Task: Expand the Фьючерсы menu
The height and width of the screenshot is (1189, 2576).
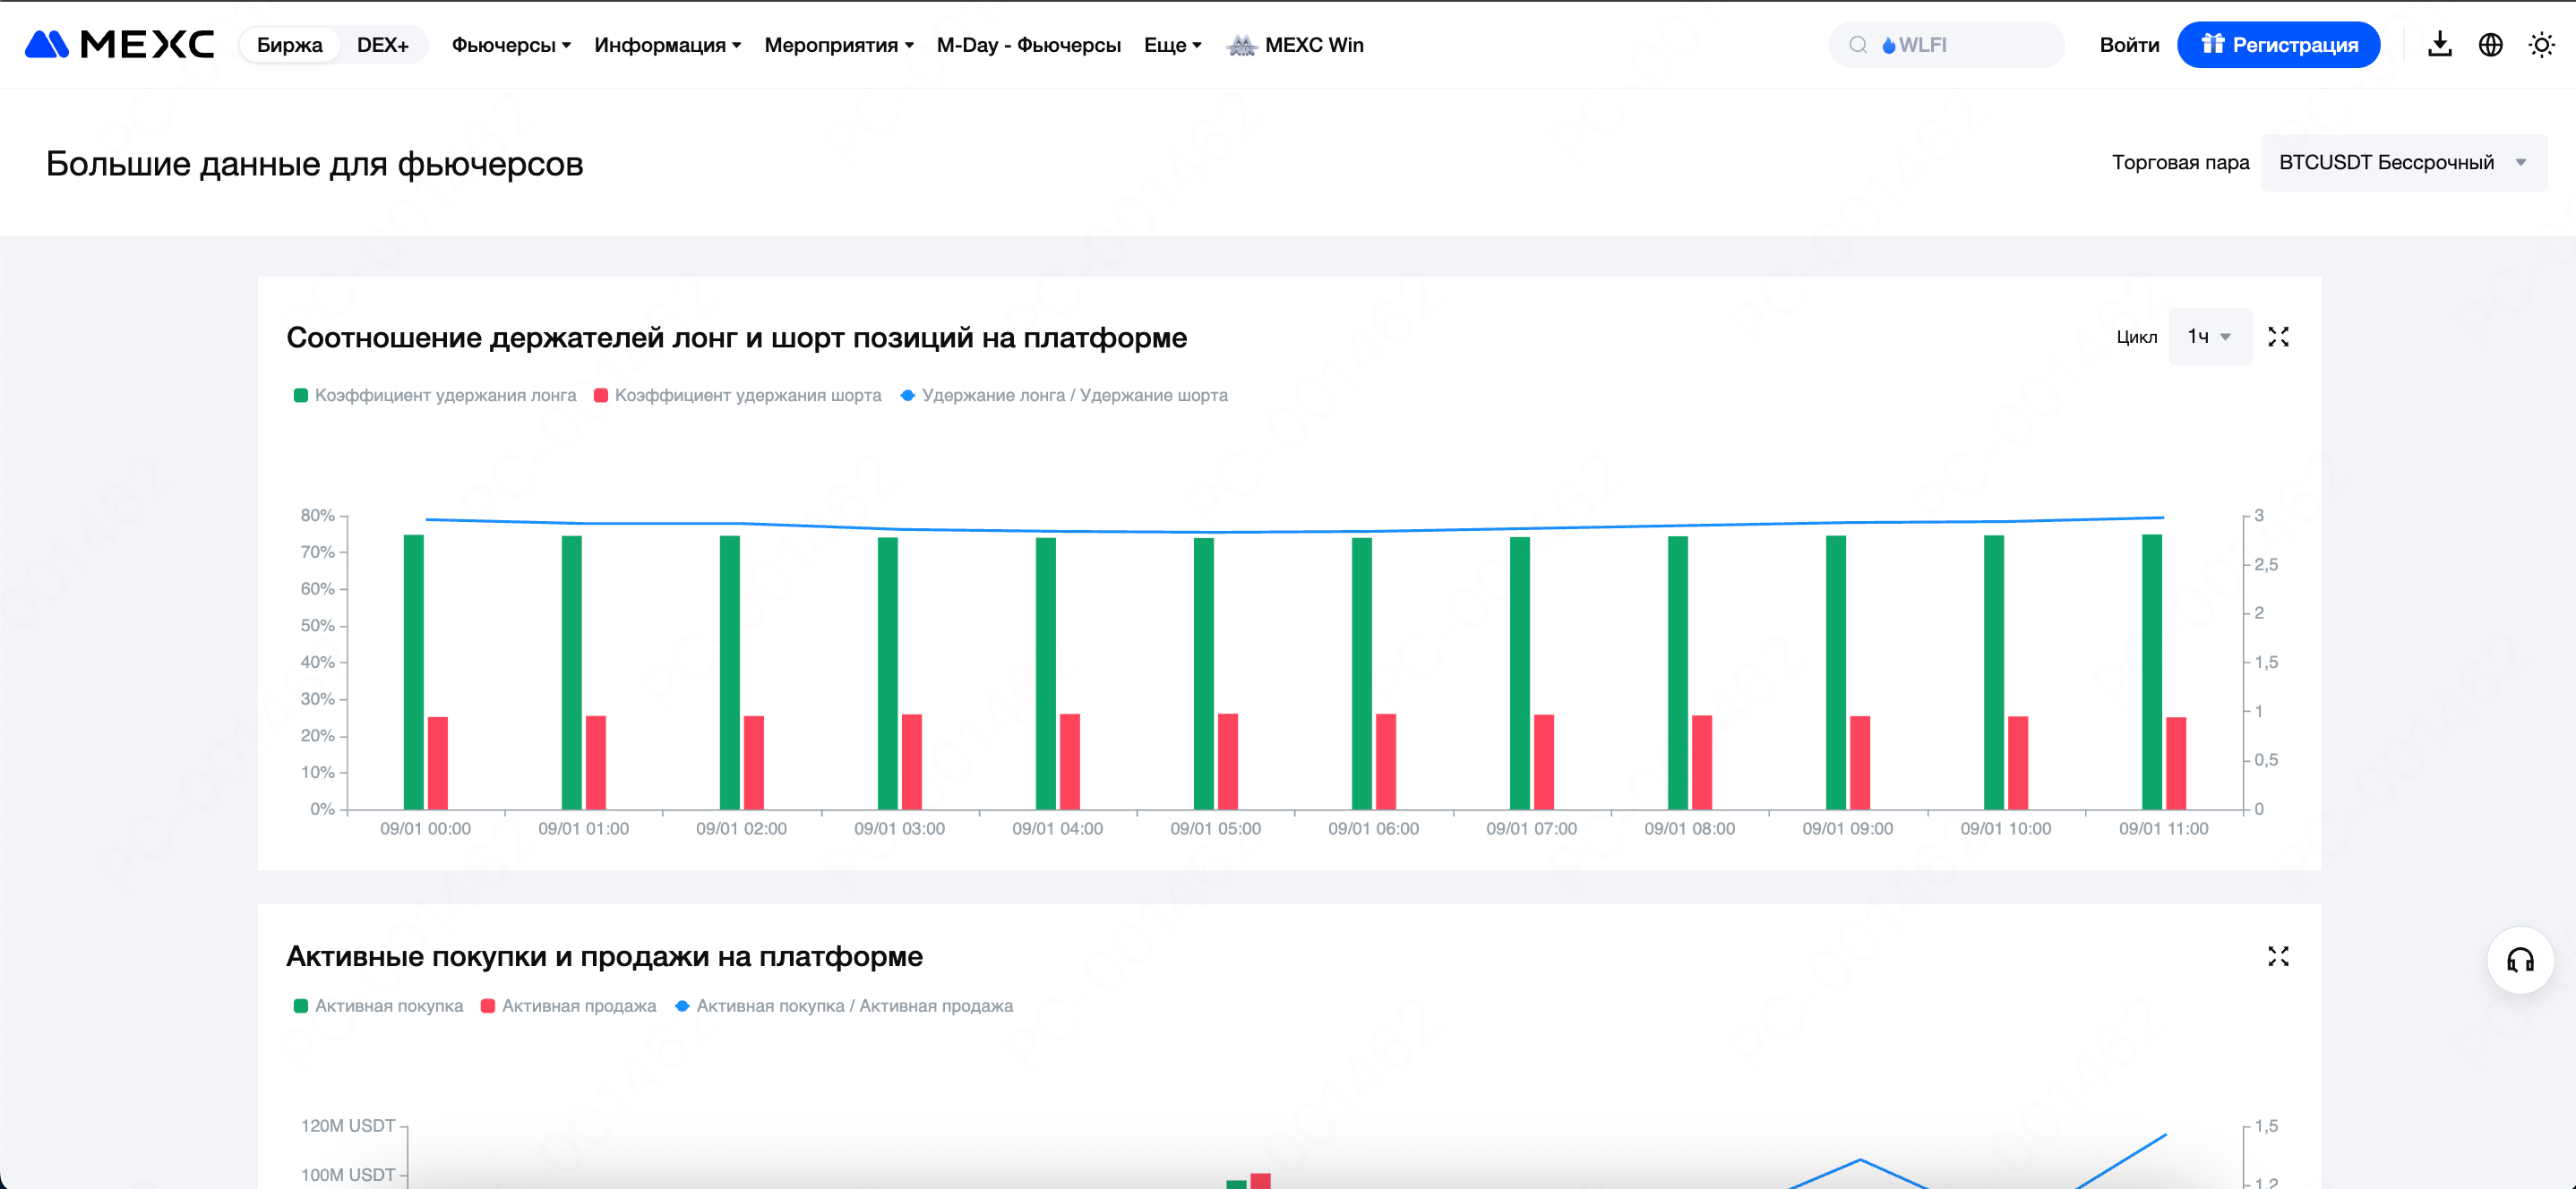Action: [x=510, y=45]
